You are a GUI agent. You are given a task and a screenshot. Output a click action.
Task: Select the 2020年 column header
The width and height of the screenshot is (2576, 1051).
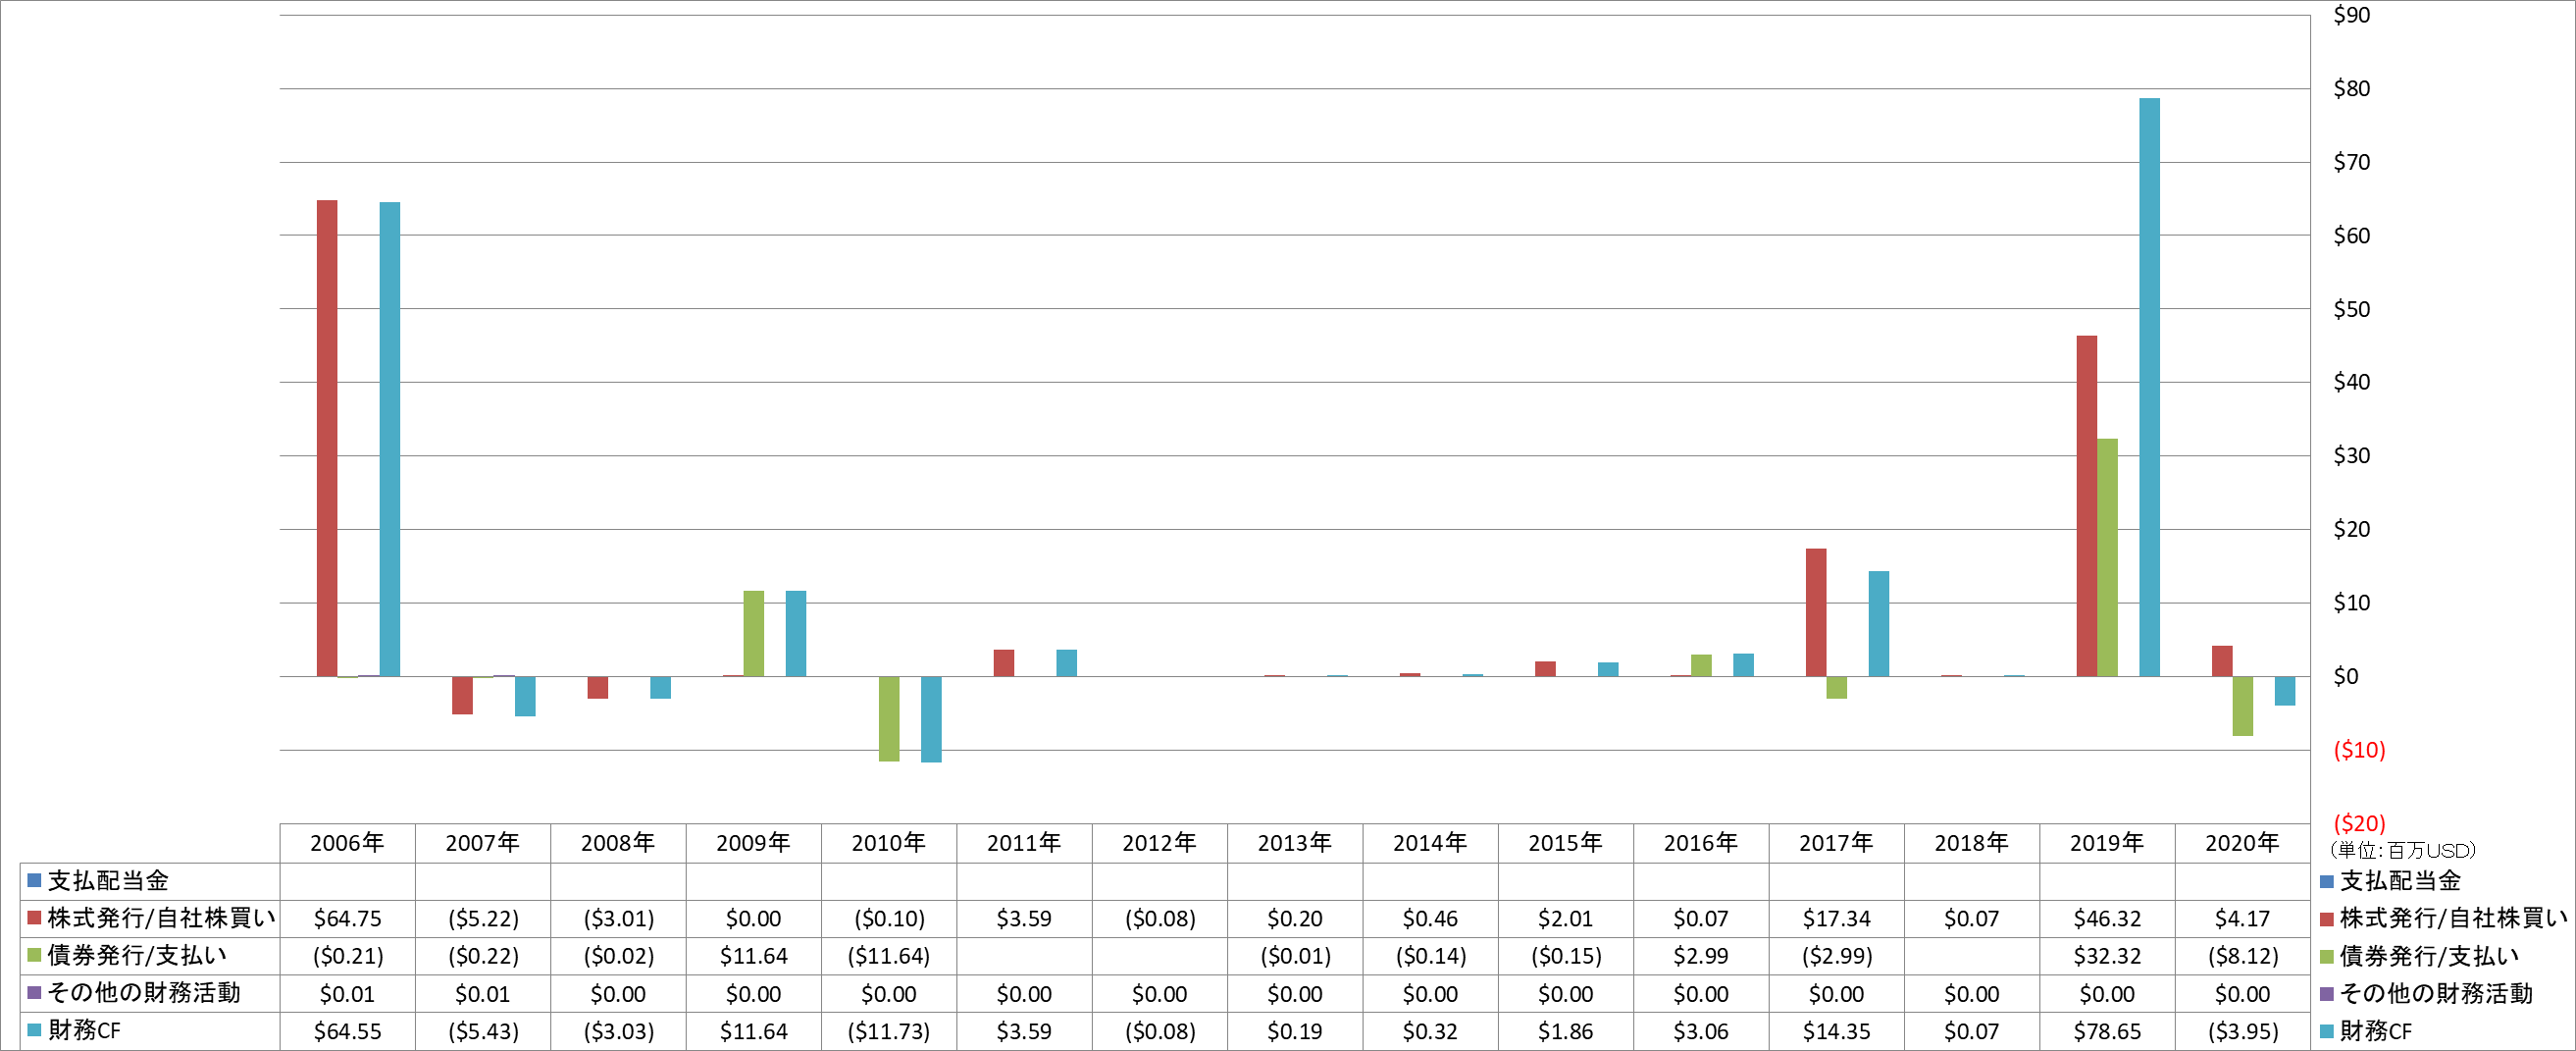click(x=2242, y=843)
